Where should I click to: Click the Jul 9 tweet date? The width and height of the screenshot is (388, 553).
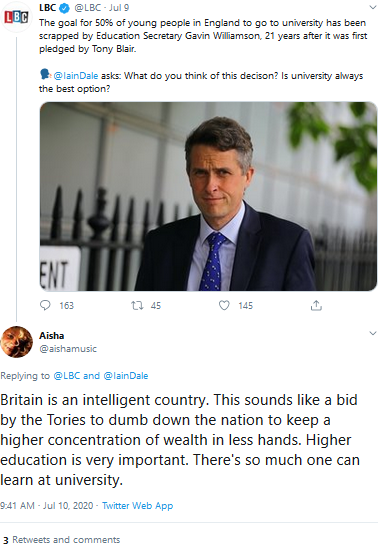pos(119,7)
